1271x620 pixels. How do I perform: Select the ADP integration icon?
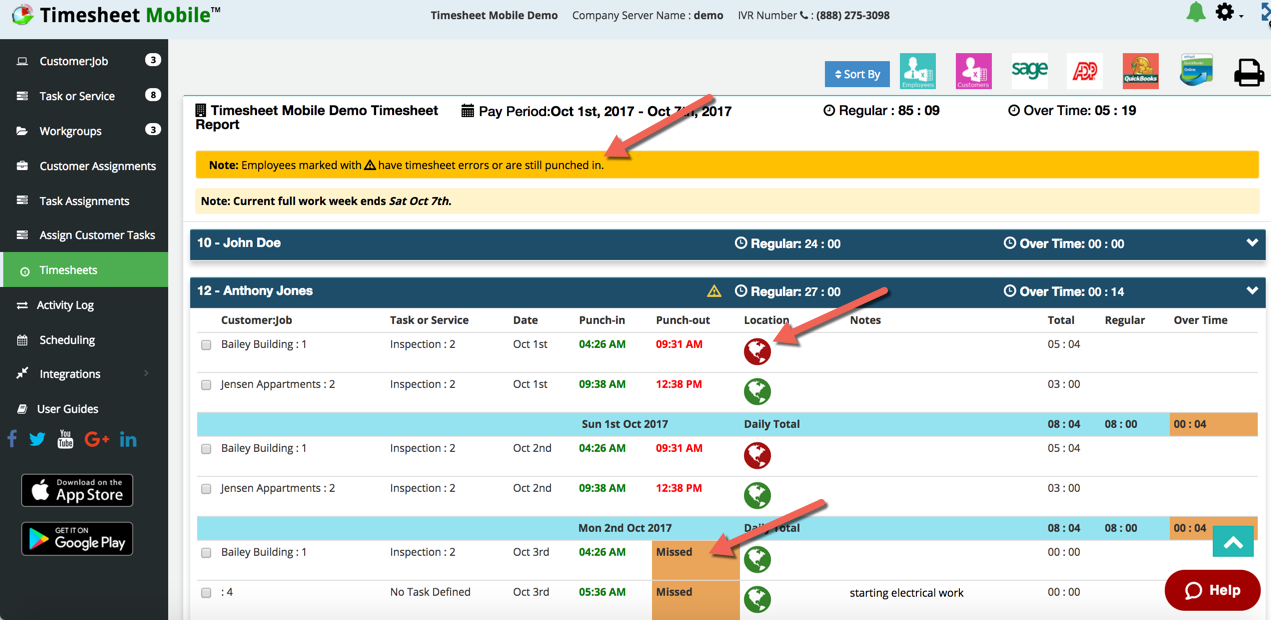1084,70
